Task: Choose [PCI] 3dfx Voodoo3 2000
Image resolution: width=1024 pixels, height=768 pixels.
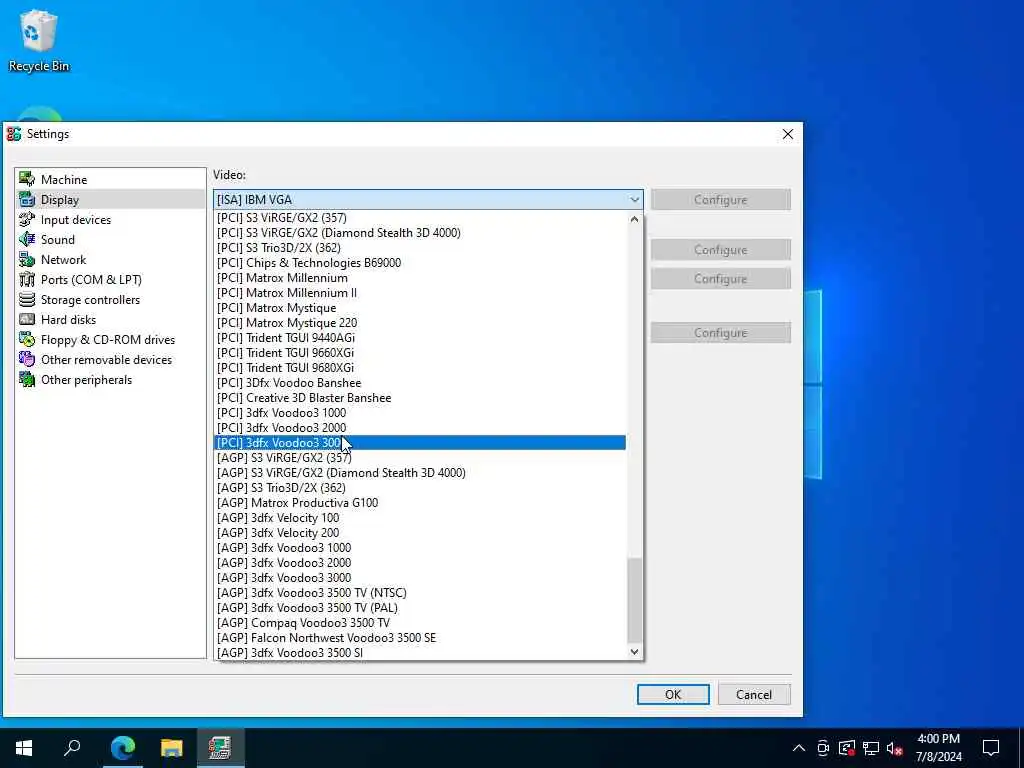Action: point(420,428)
